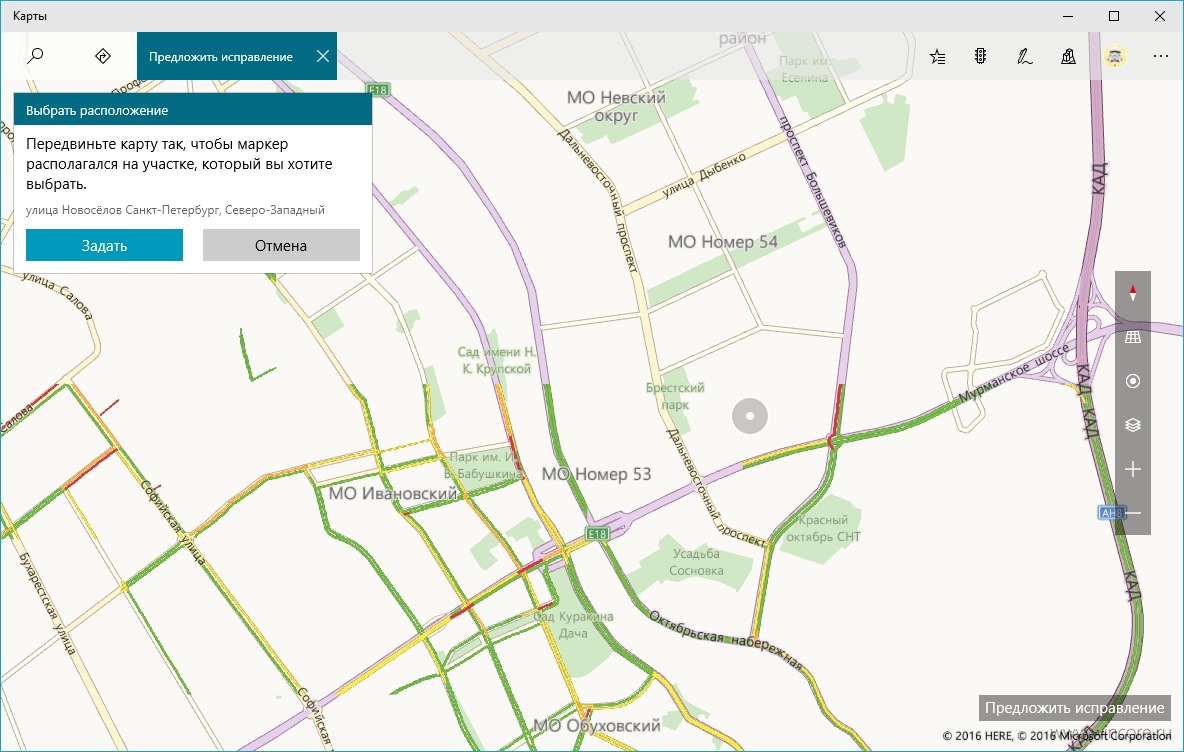This screenshot has height=752, width=1184.
Task: Click the Красный октябрь СНТ map label
Action: [x=823, y=529]
